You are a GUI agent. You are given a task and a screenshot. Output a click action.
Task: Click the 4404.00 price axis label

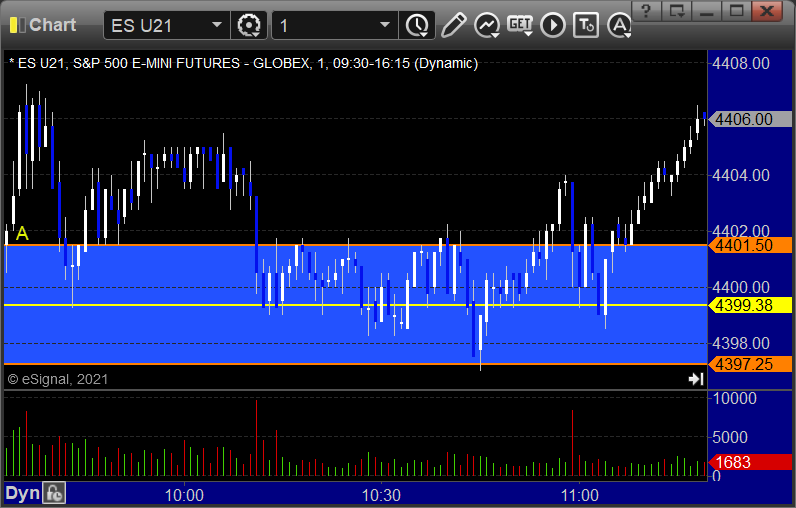(741, 176)
